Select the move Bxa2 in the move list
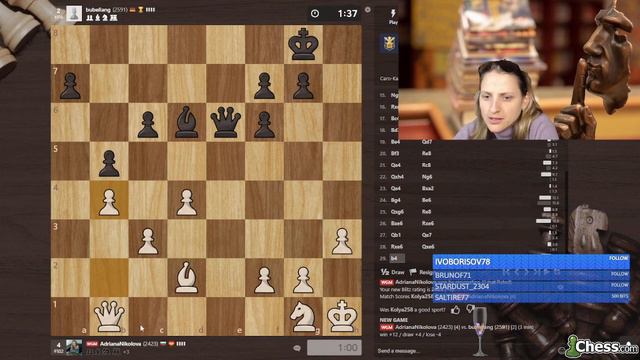The height and width of the screenshot is (360, 640). coord(427,189)
